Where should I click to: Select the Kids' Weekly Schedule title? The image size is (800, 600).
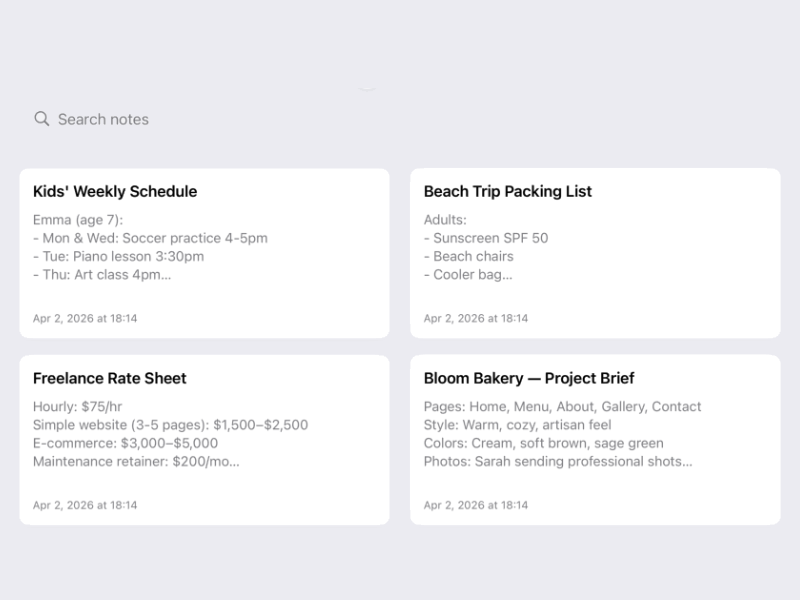[x=115, y=192]
